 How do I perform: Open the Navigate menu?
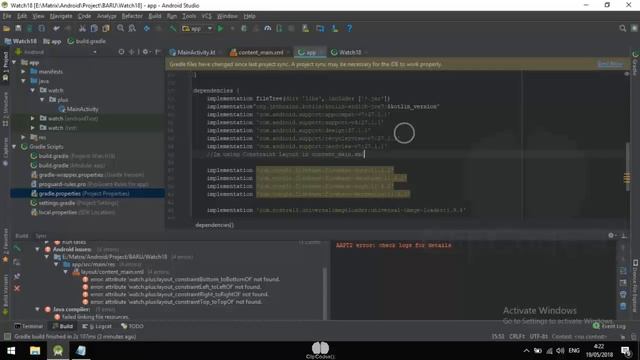(61, 16)
